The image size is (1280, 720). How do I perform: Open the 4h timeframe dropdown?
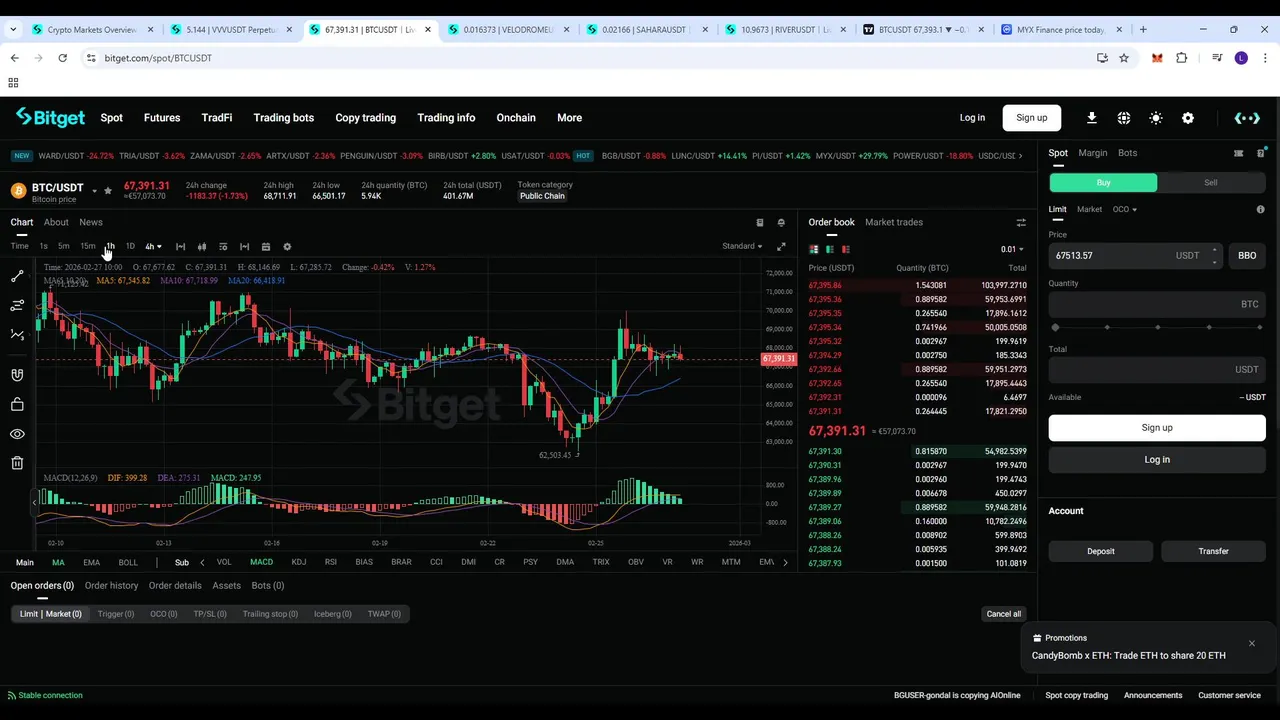coord(153,247)
